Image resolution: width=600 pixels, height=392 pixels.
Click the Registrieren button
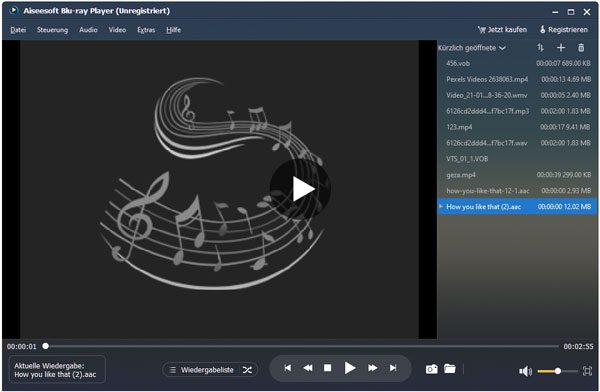coord(564,29)
